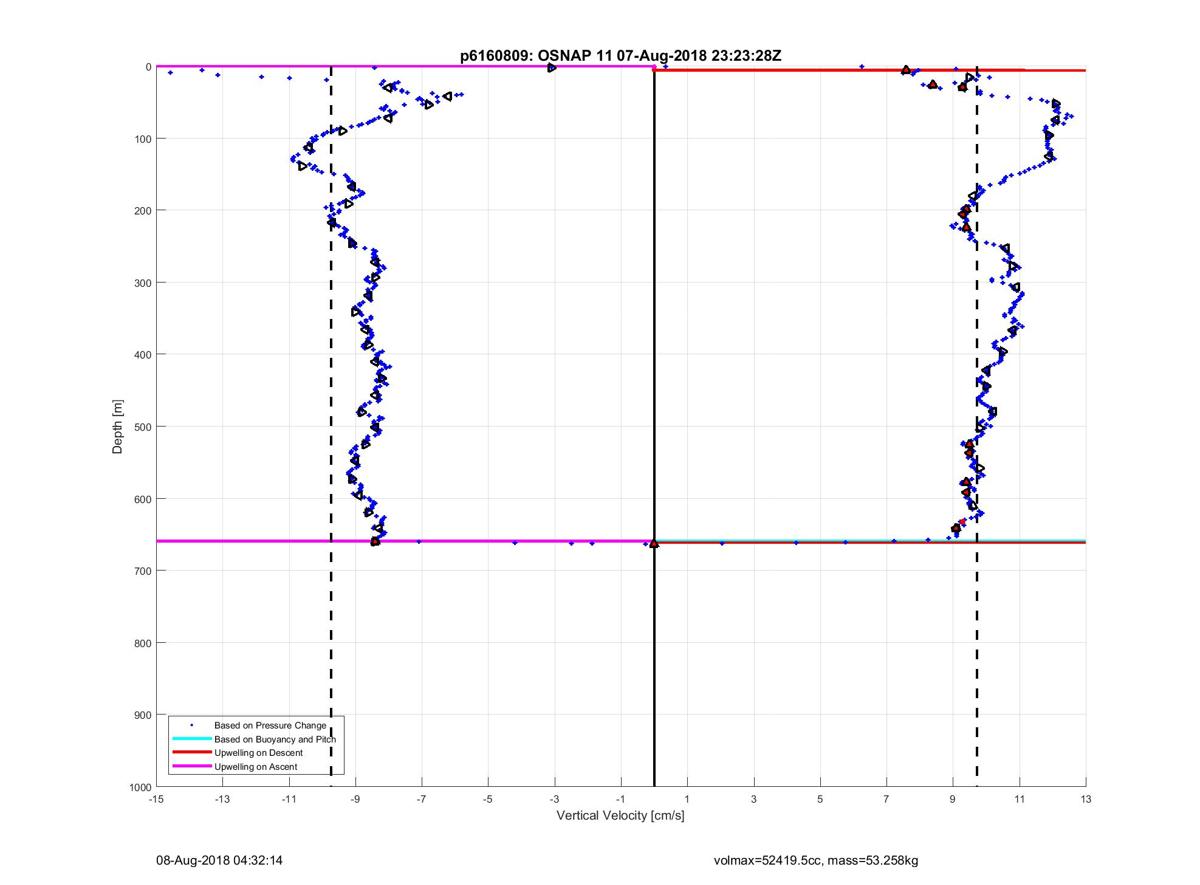Click velocity axis tick label '-9'
Viewport: 1200px width, 885px height.
tap(355, 799)
